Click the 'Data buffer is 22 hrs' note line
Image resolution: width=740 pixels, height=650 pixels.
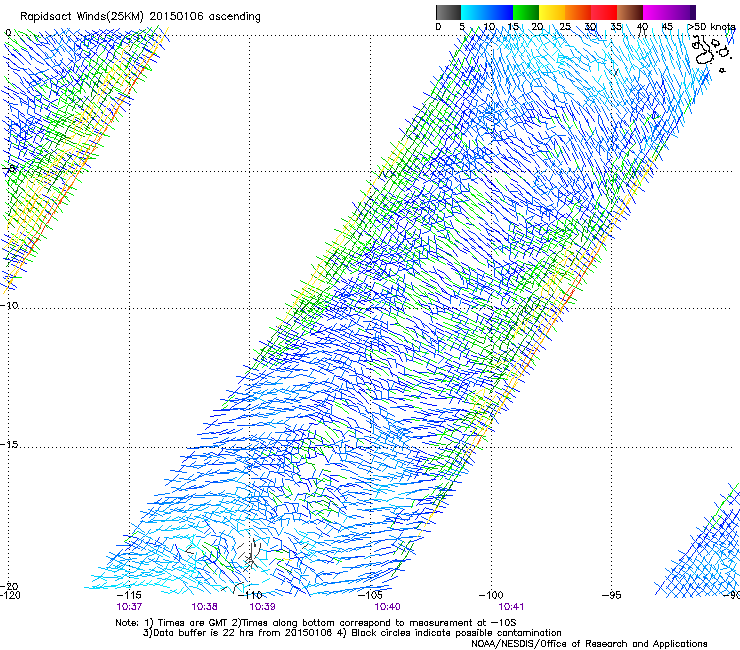[352, 633]
